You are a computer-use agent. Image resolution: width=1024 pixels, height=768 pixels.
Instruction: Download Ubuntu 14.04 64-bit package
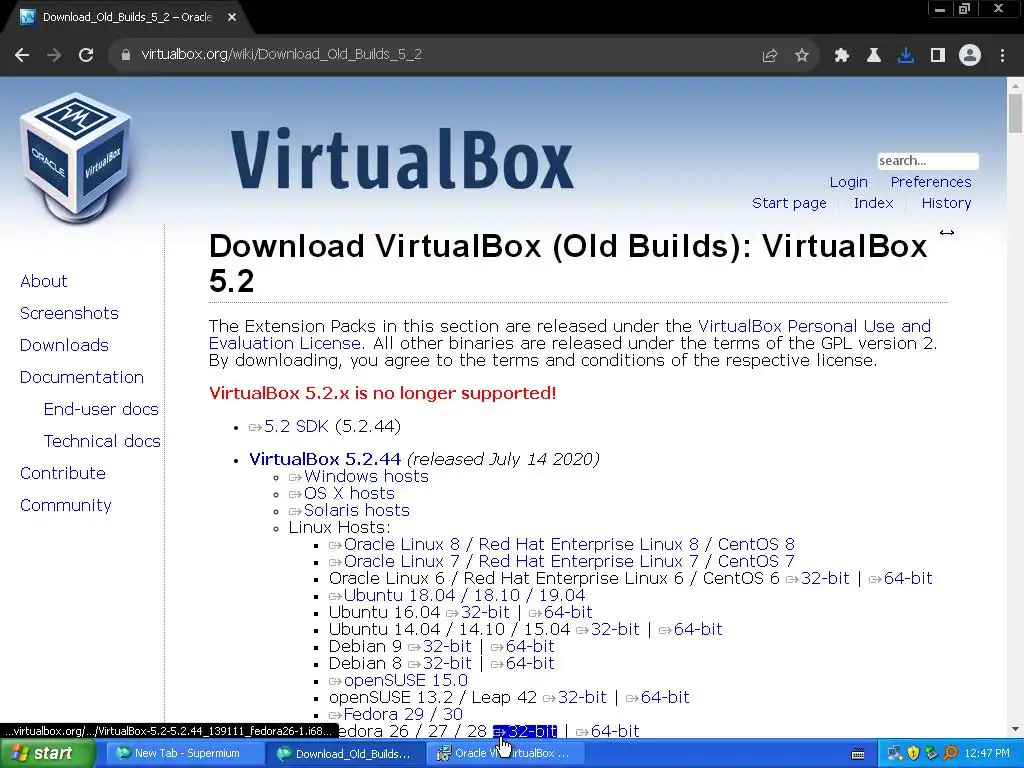pos(697,630)
